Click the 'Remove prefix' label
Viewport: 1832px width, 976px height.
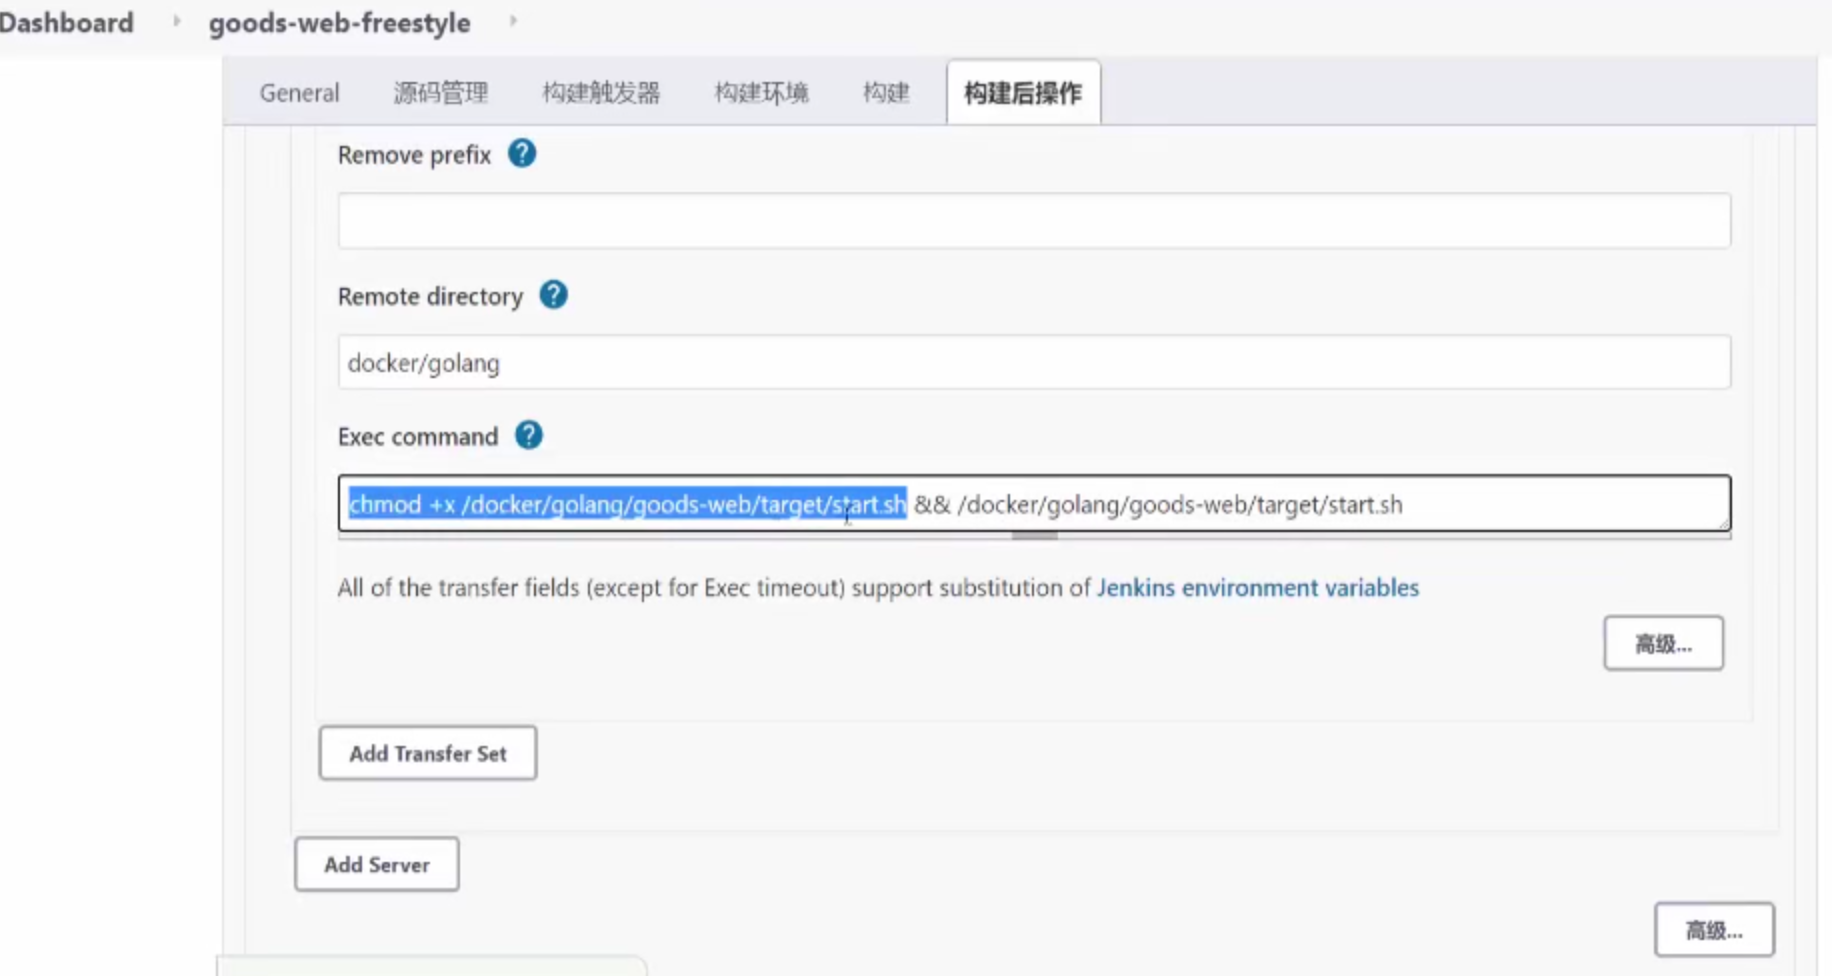click(414, 155)
